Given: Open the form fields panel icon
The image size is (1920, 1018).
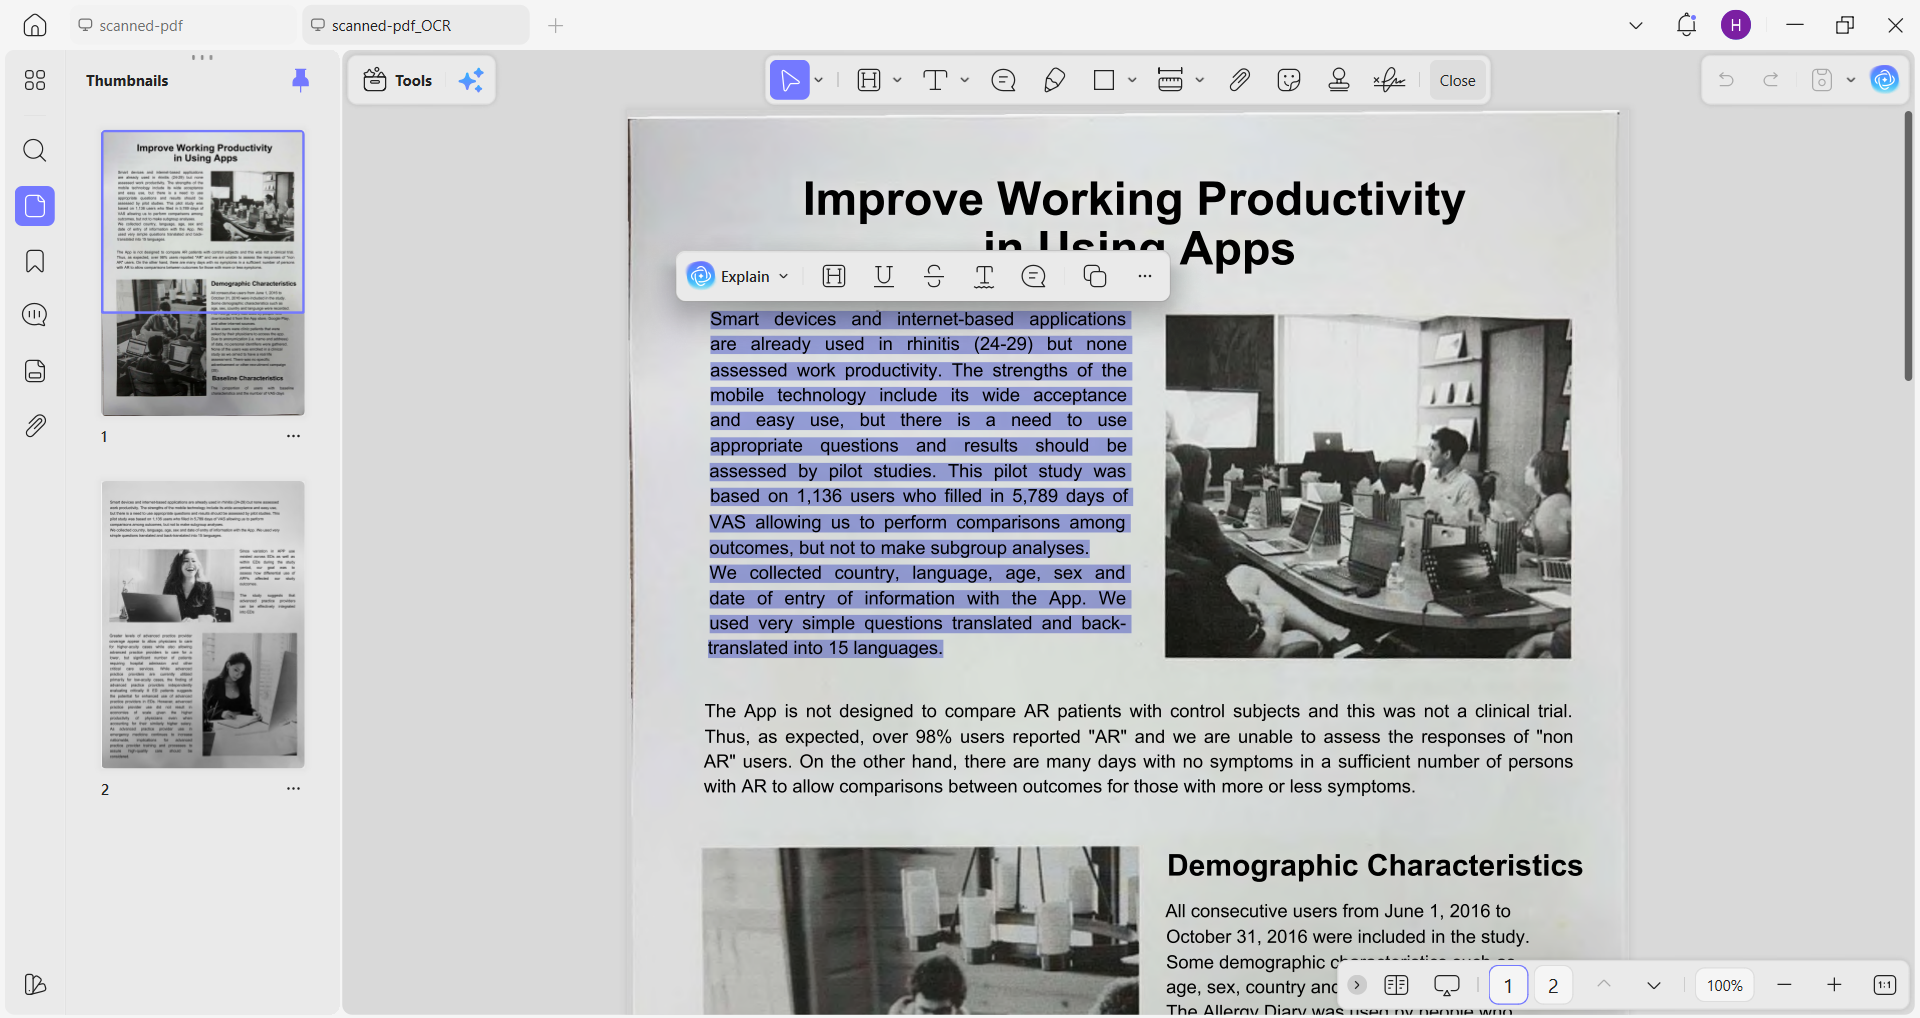Looking at the screenshot, I should coord(35,371).
